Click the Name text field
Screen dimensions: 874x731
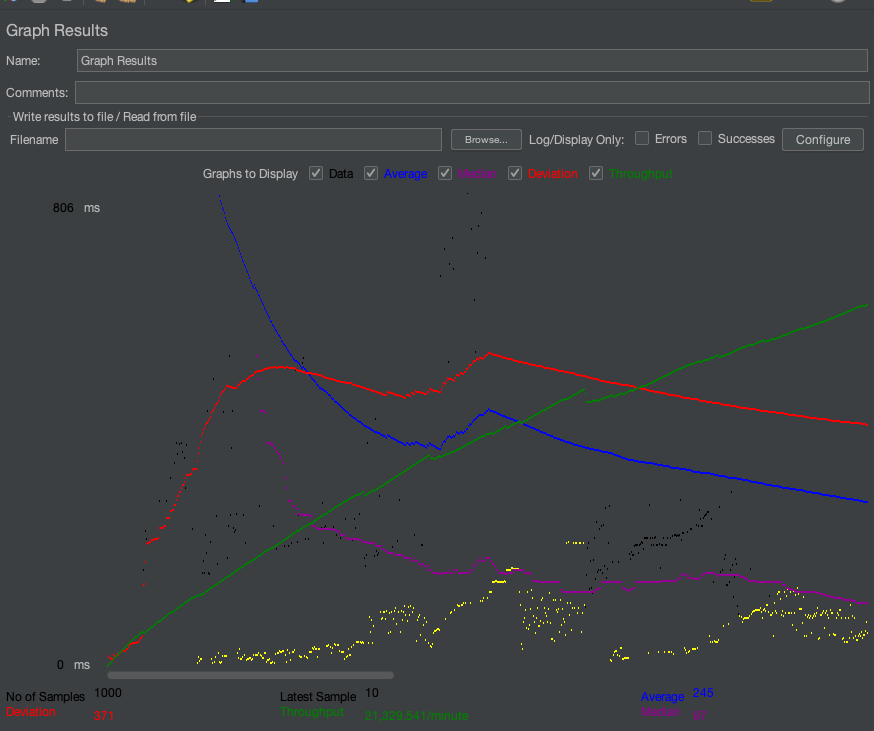pos(471,60)
